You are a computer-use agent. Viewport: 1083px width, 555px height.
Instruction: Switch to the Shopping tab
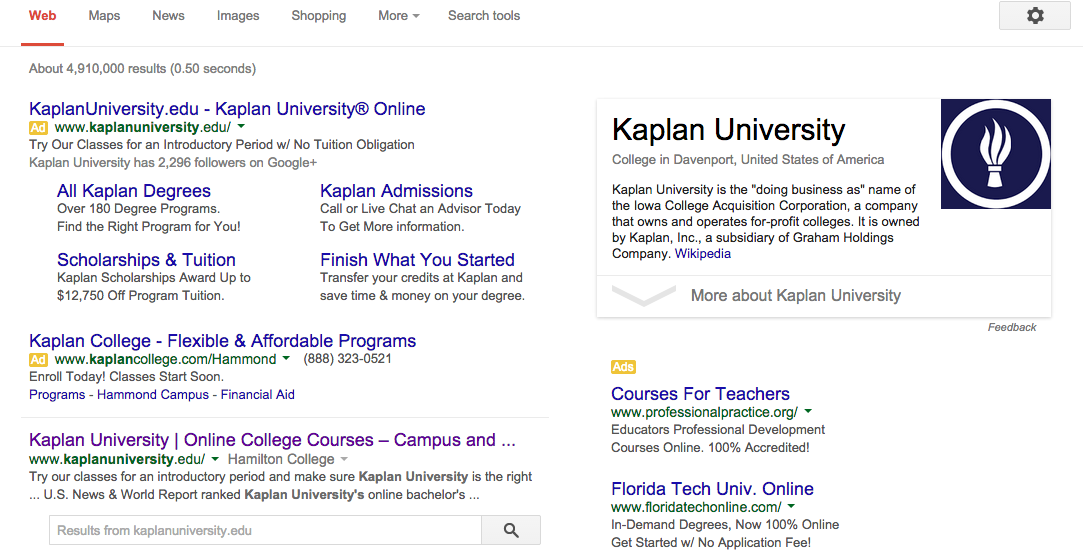[x=318, y=16]
